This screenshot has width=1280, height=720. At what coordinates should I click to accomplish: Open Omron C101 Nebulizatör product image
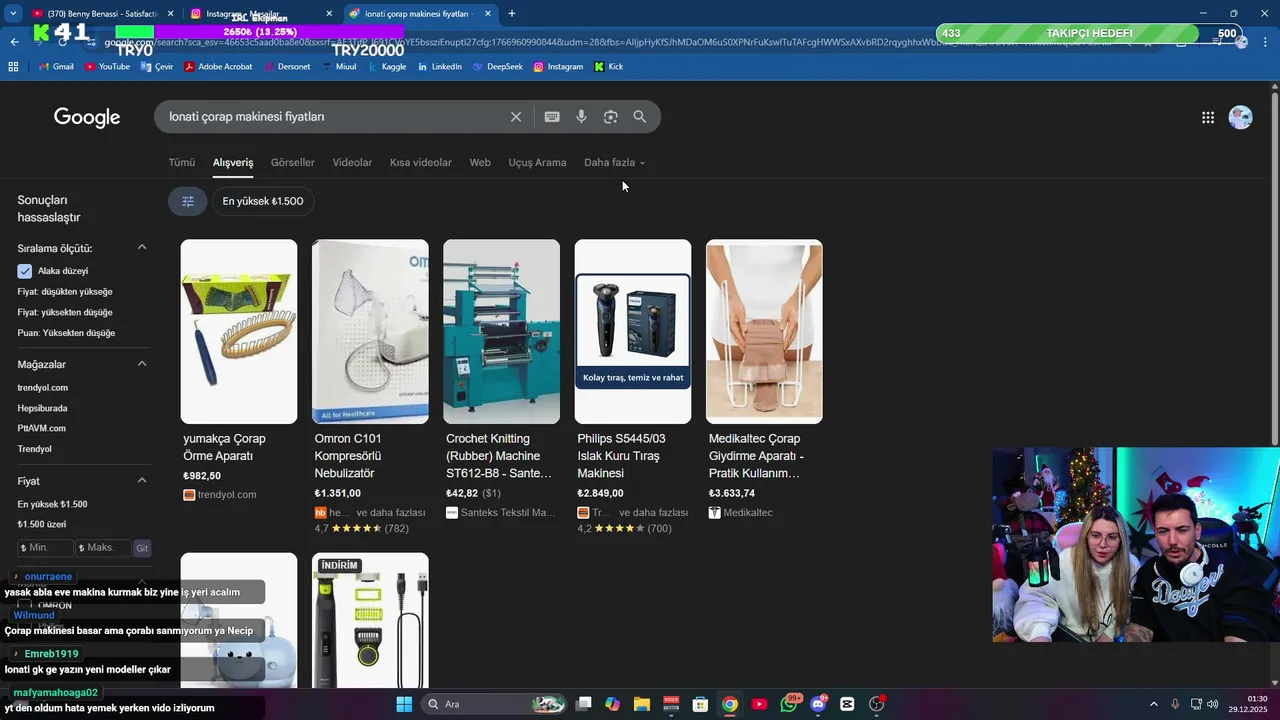tap(370, 331)
